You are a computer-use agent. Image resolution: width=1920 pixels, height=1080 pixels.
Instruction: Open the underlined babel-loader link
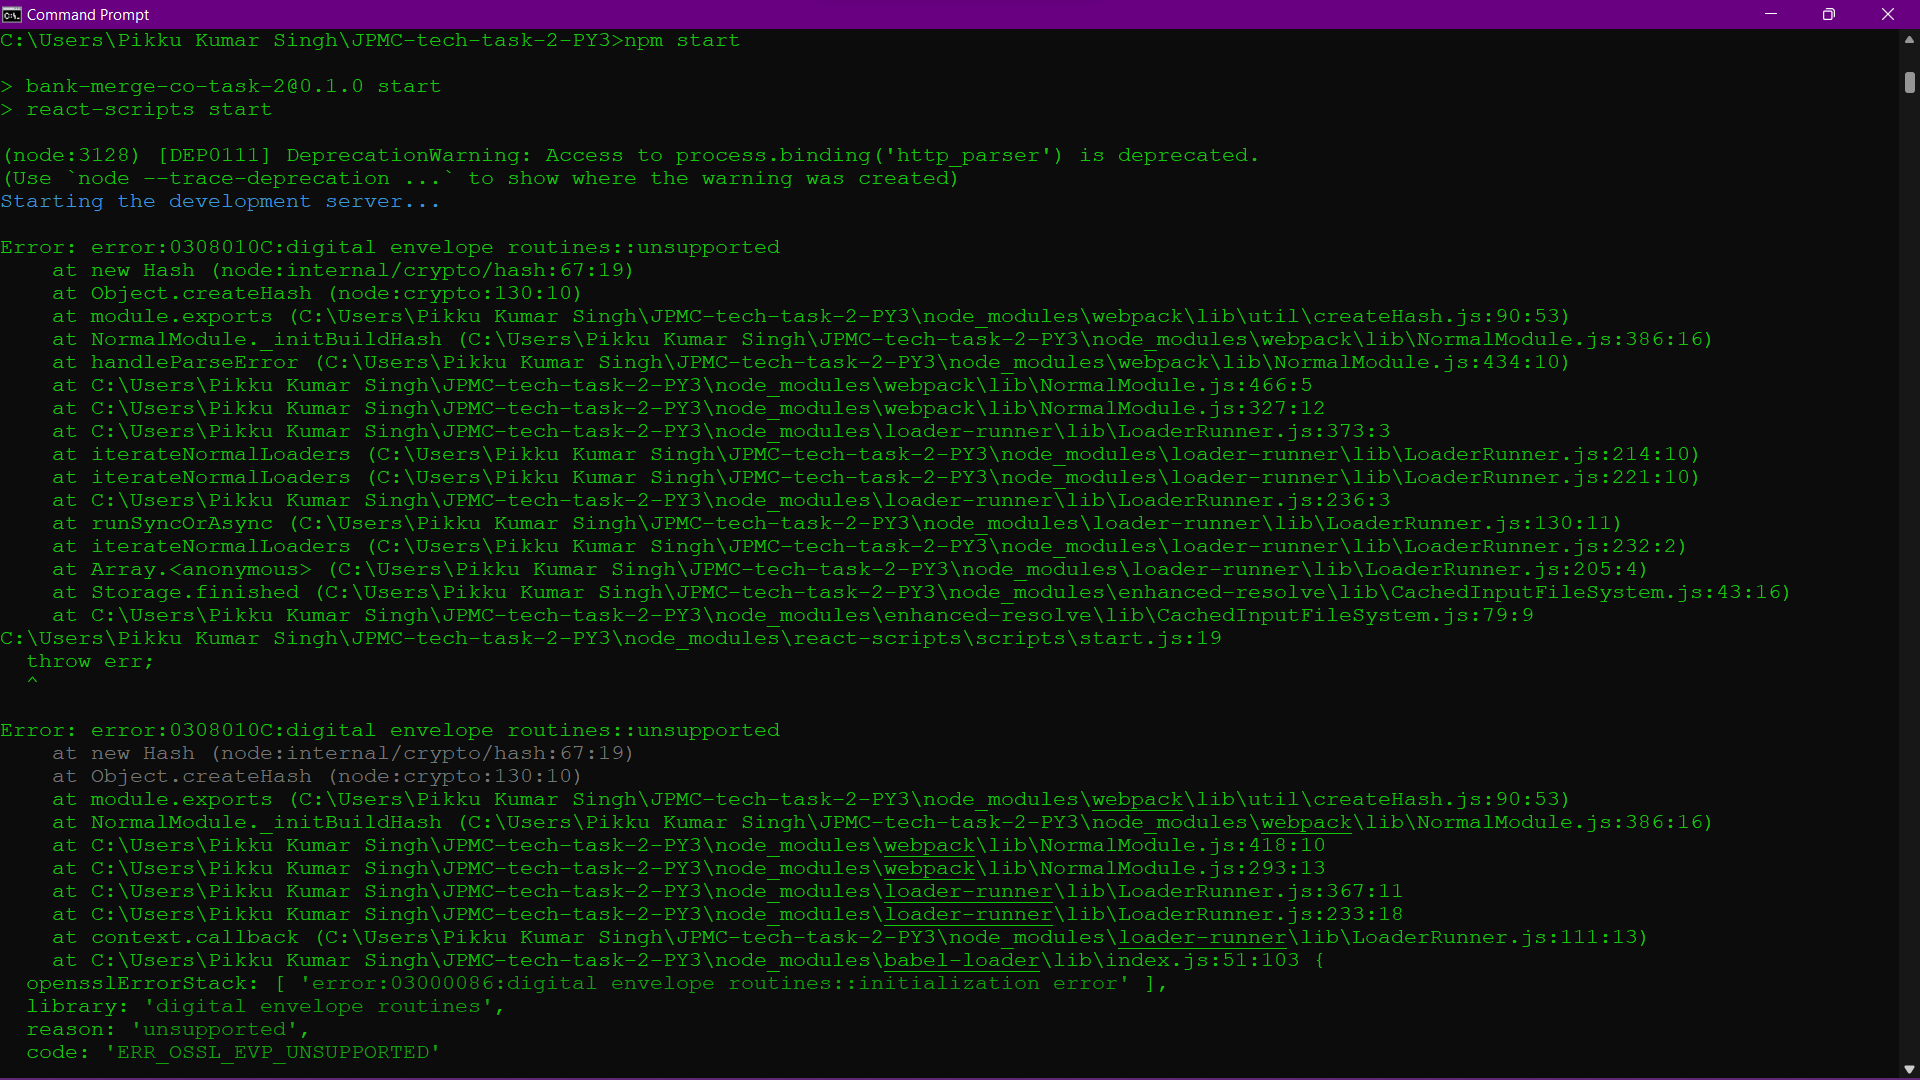(961, 961)
